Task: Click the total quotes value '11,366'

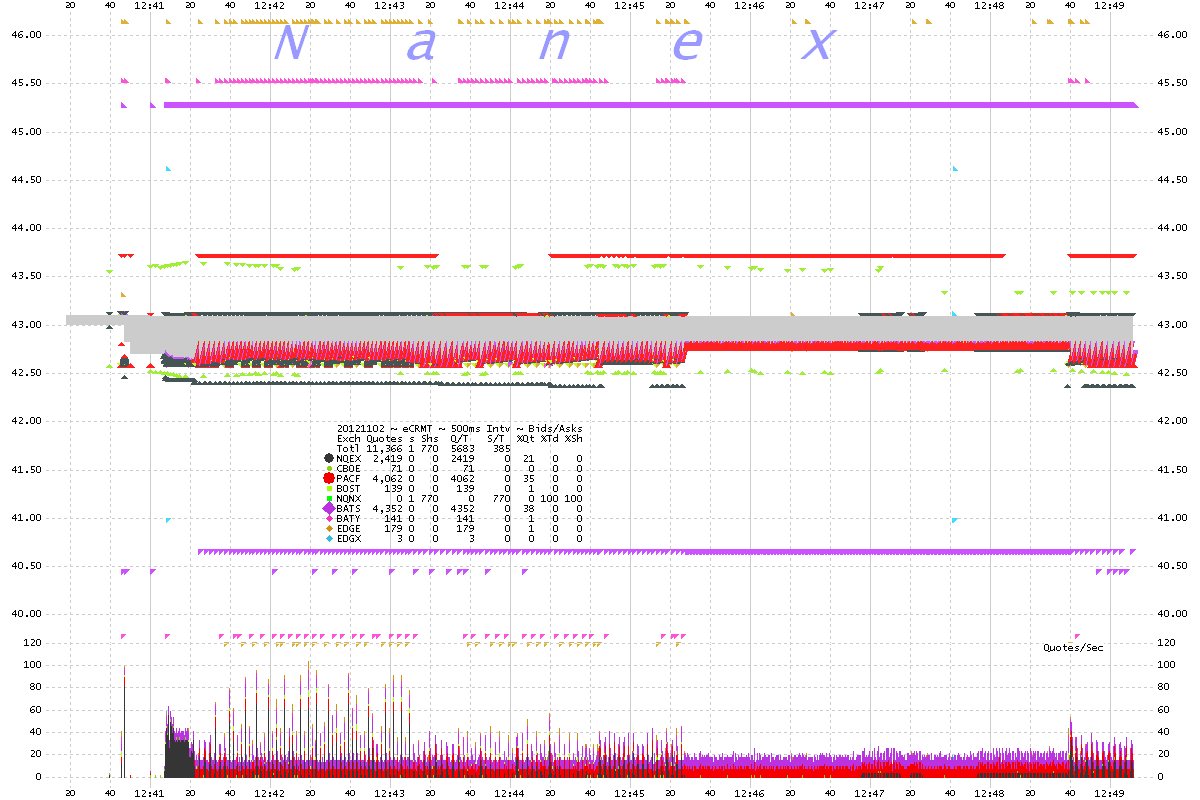Action: (x=385, y=449)
